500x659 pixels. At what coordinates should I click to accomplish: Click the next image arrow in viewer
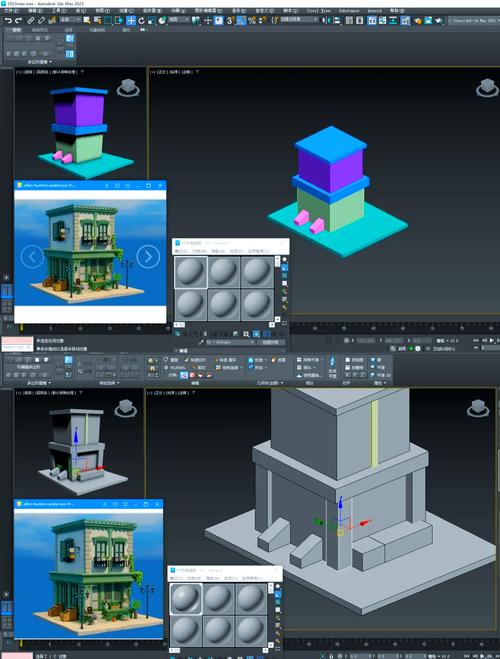coord(148,256)
